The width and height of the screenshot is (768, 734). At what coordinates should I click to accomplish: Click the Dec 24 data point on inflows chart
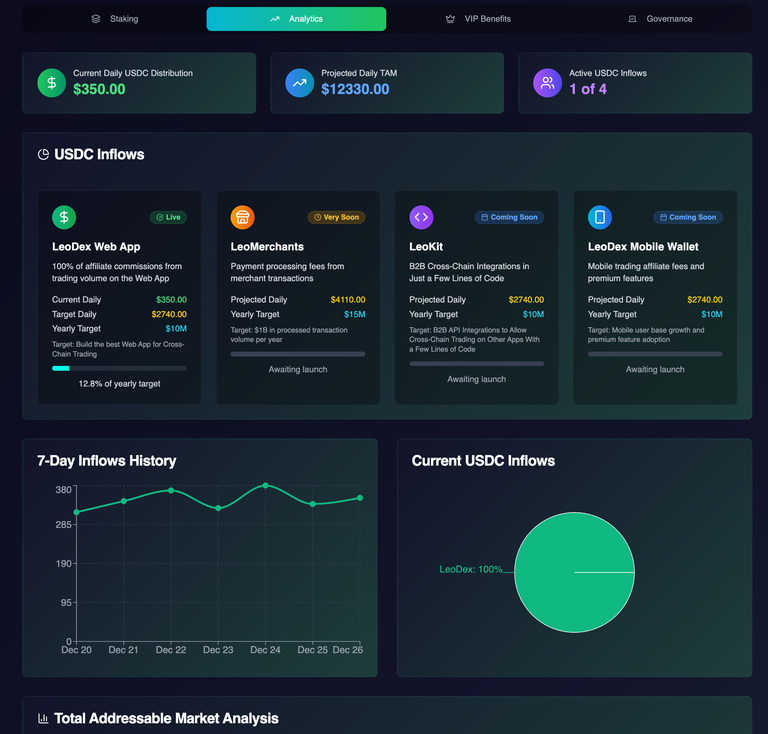[x=265, y=486]
